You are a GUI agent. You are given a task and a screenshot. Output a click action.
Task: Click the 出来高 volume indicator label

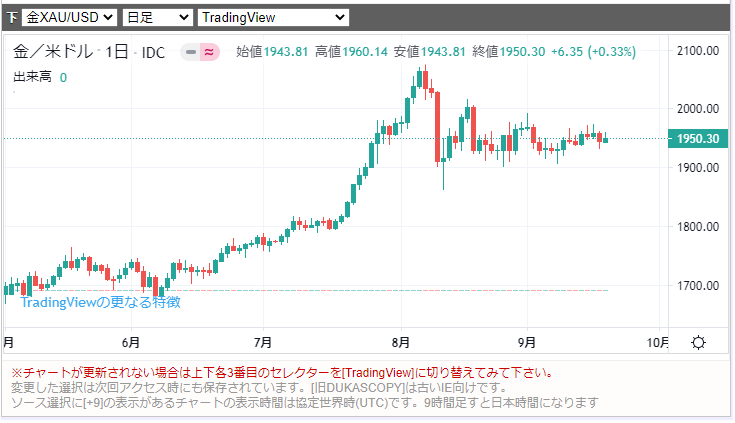tap(32, 77)
